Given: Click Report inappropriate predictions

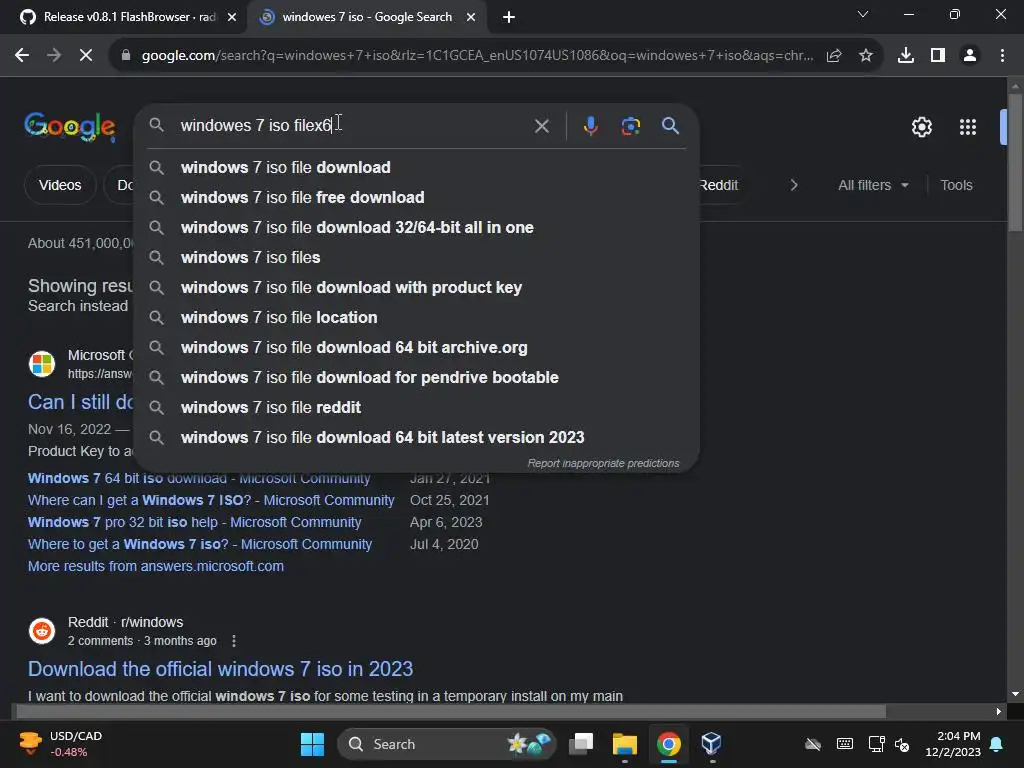Looking at the screenshot, I should 603,463.
